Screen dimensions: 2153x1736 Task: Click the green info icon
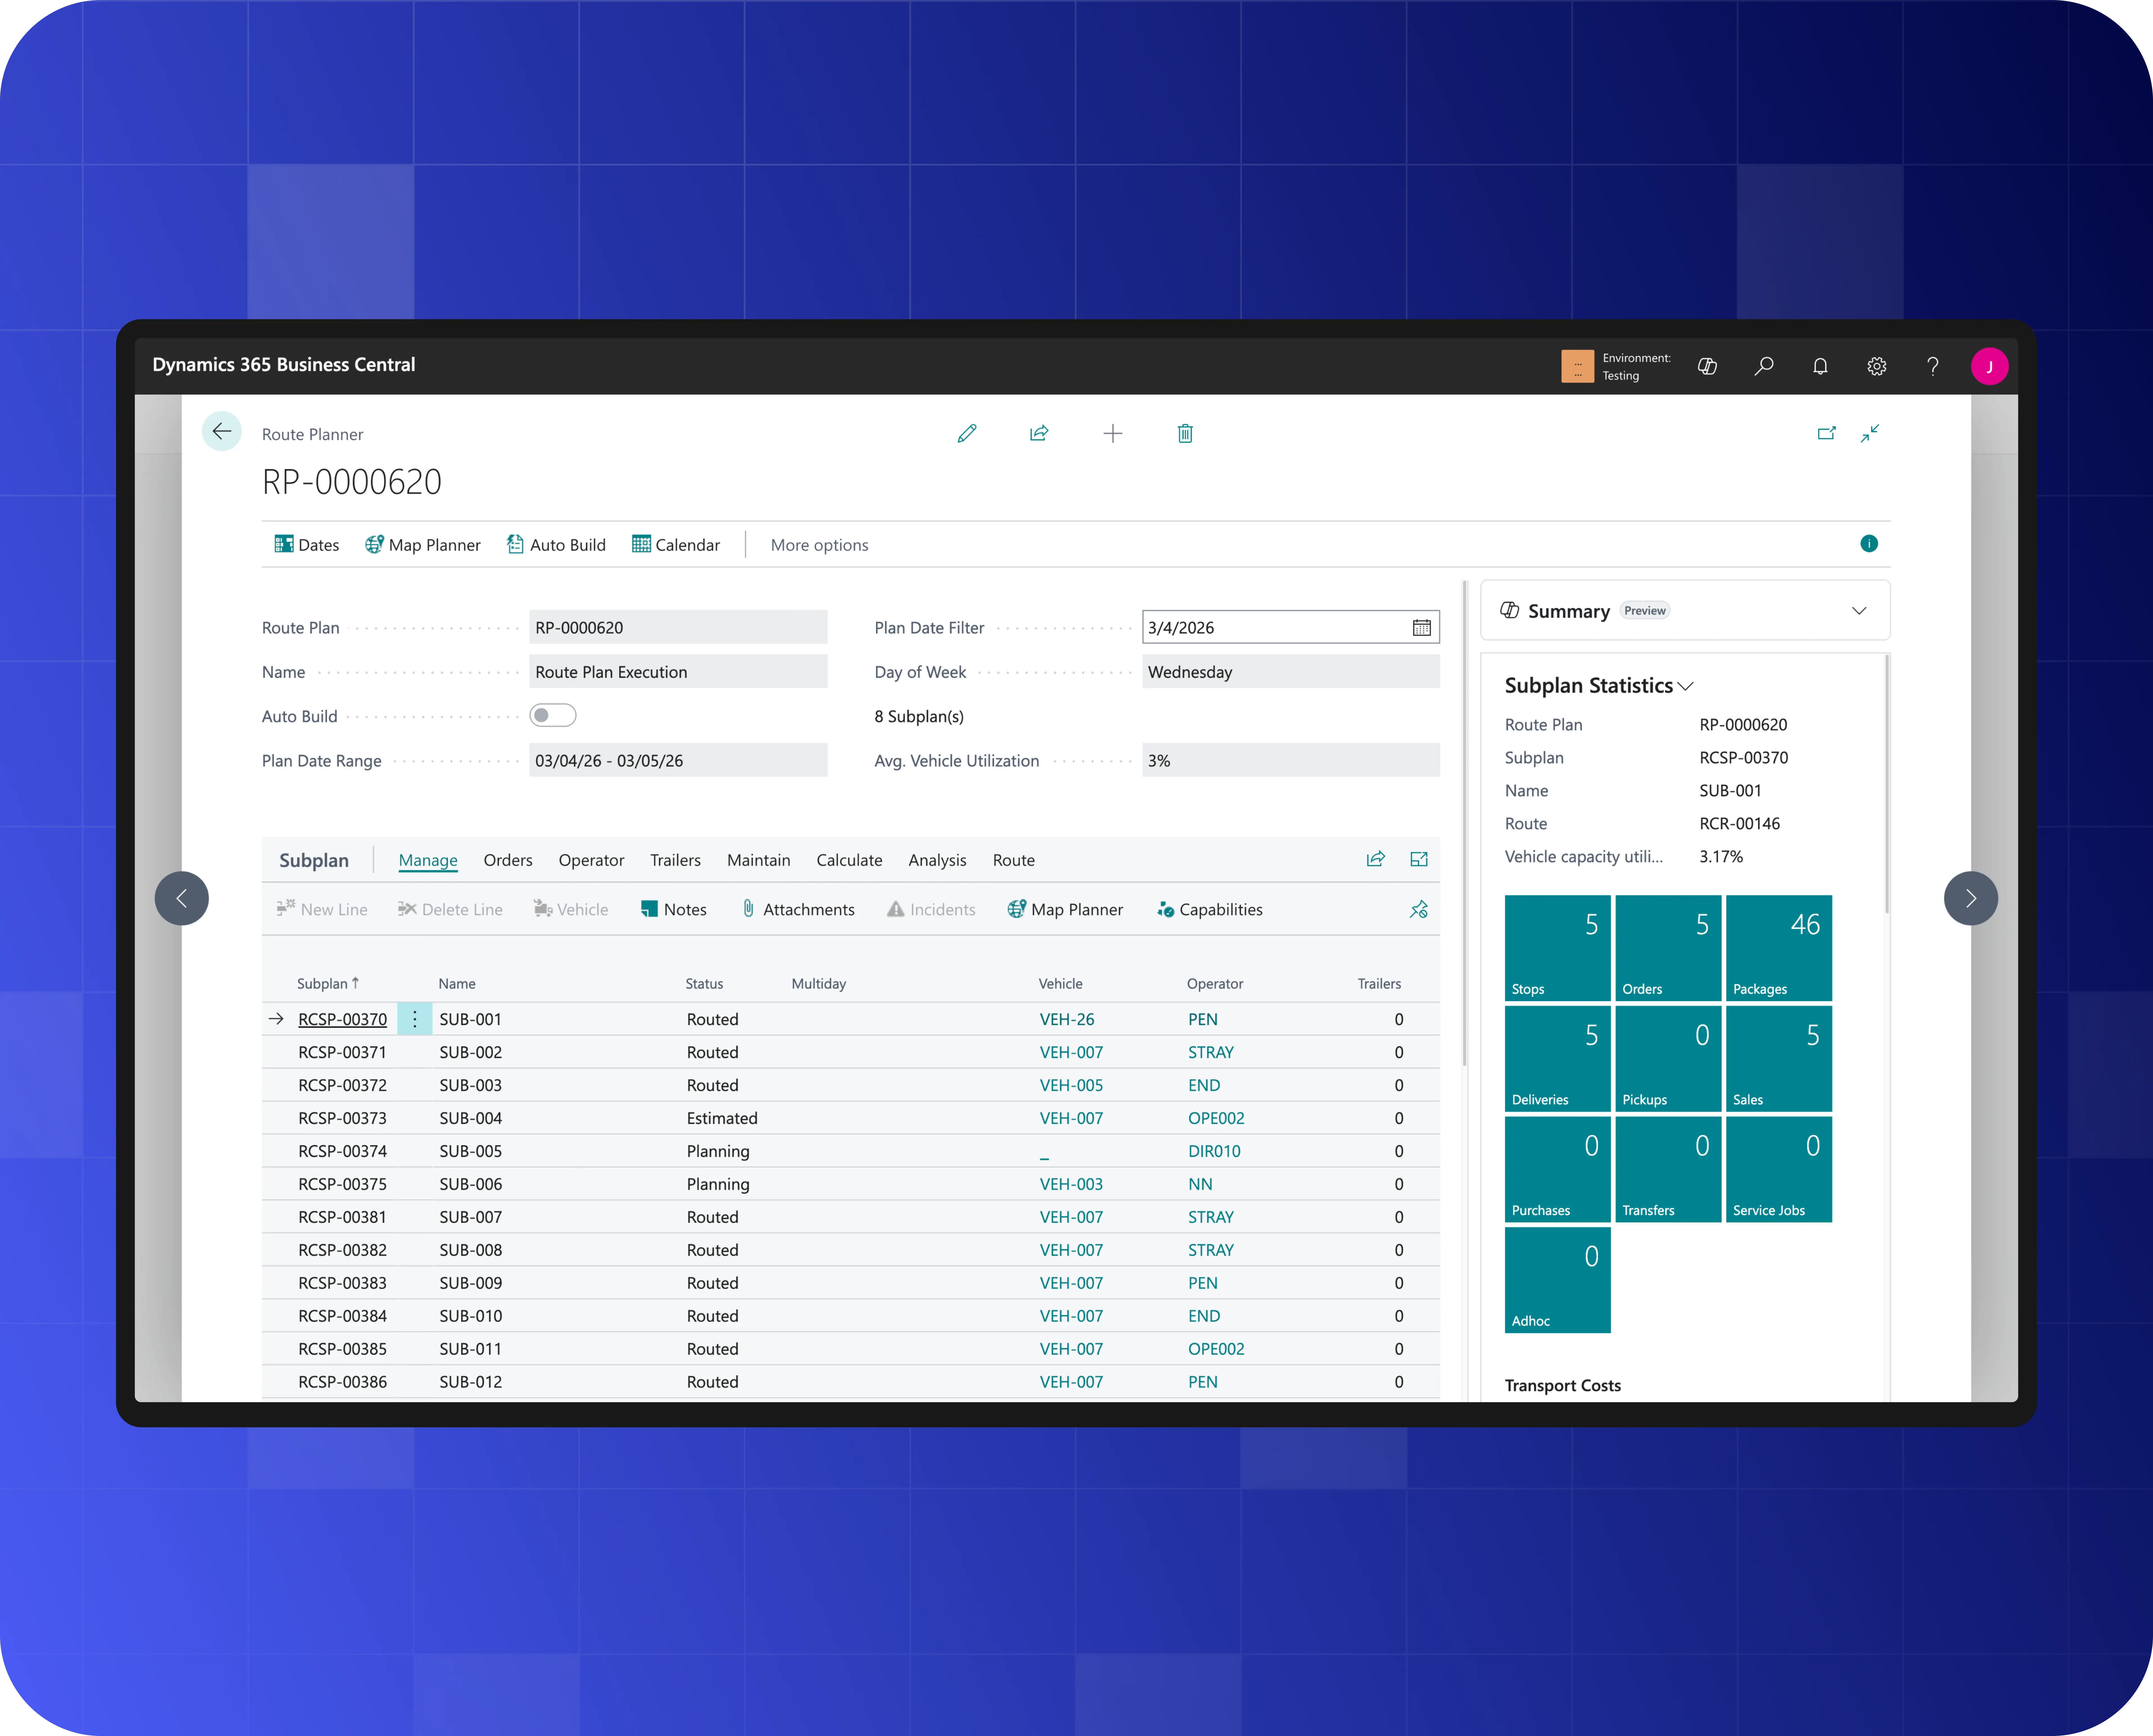1869,543
